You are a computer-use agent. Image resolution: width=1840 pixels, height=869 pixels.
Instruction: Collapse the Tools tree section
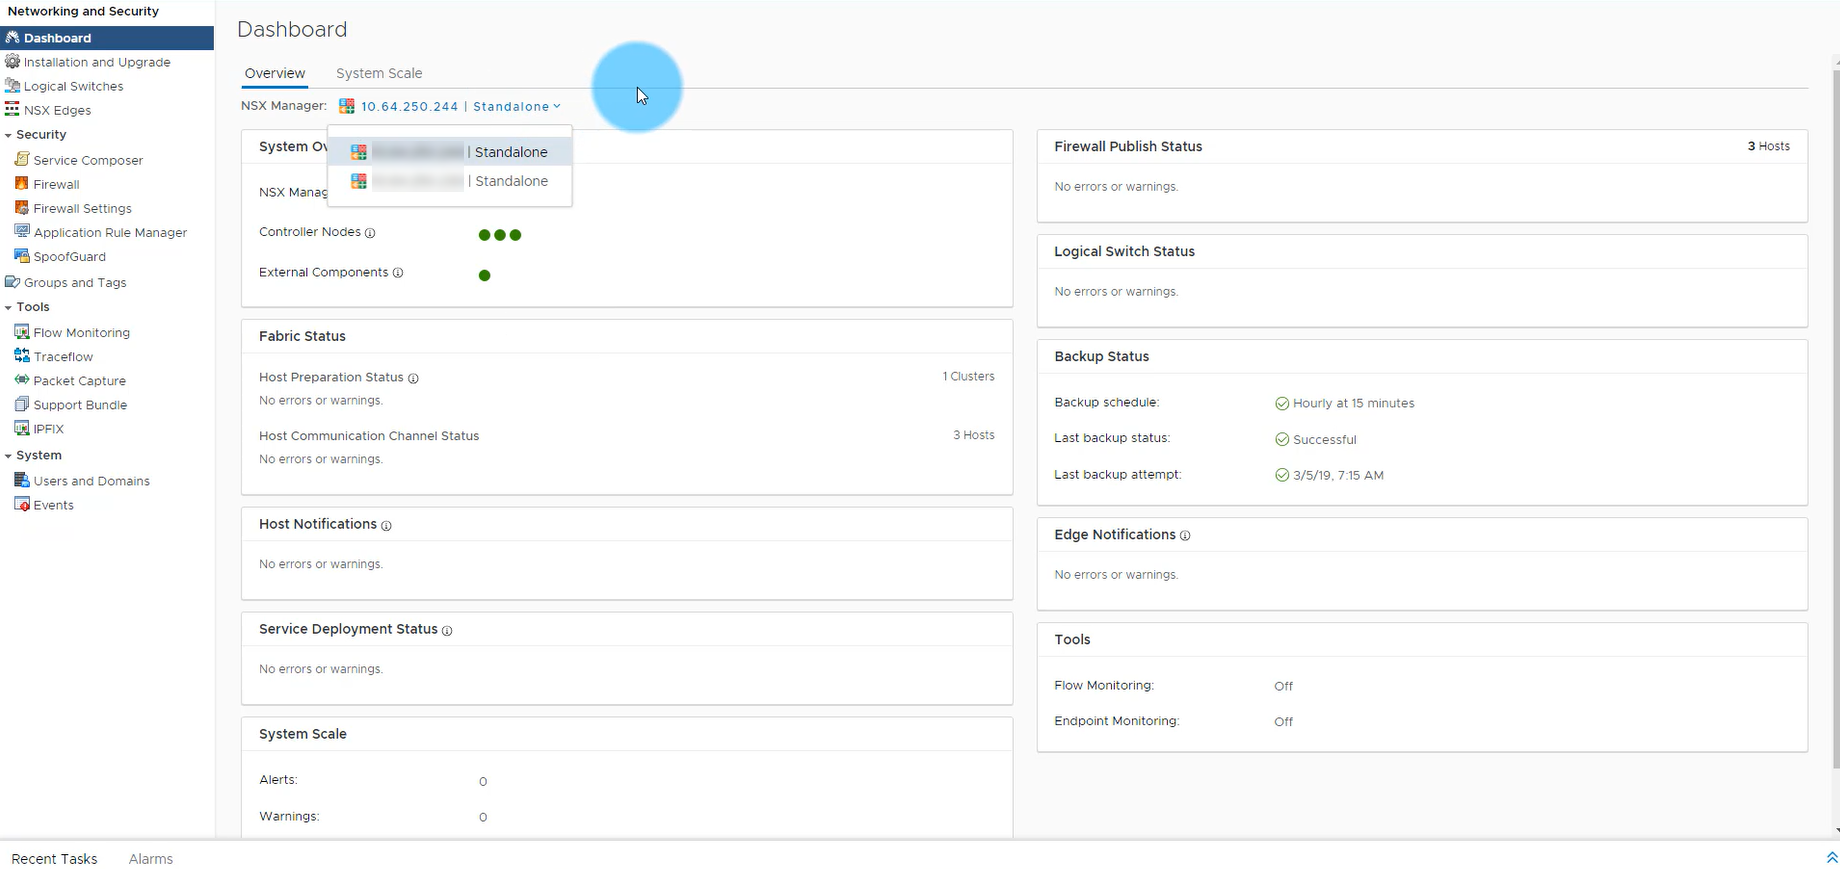[8, 307]
